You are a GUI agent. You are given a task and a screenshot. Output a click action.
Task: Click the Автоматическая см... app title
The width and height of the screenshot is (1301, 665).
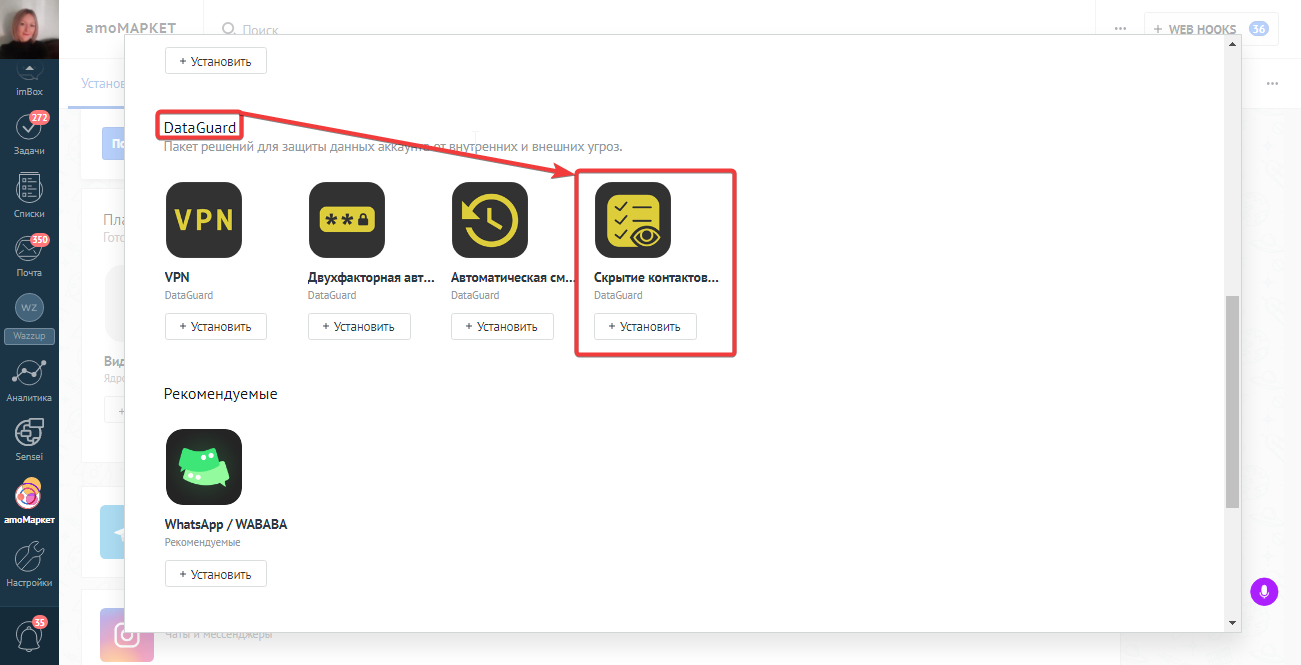pyautogui.click(x=512, y=277)
